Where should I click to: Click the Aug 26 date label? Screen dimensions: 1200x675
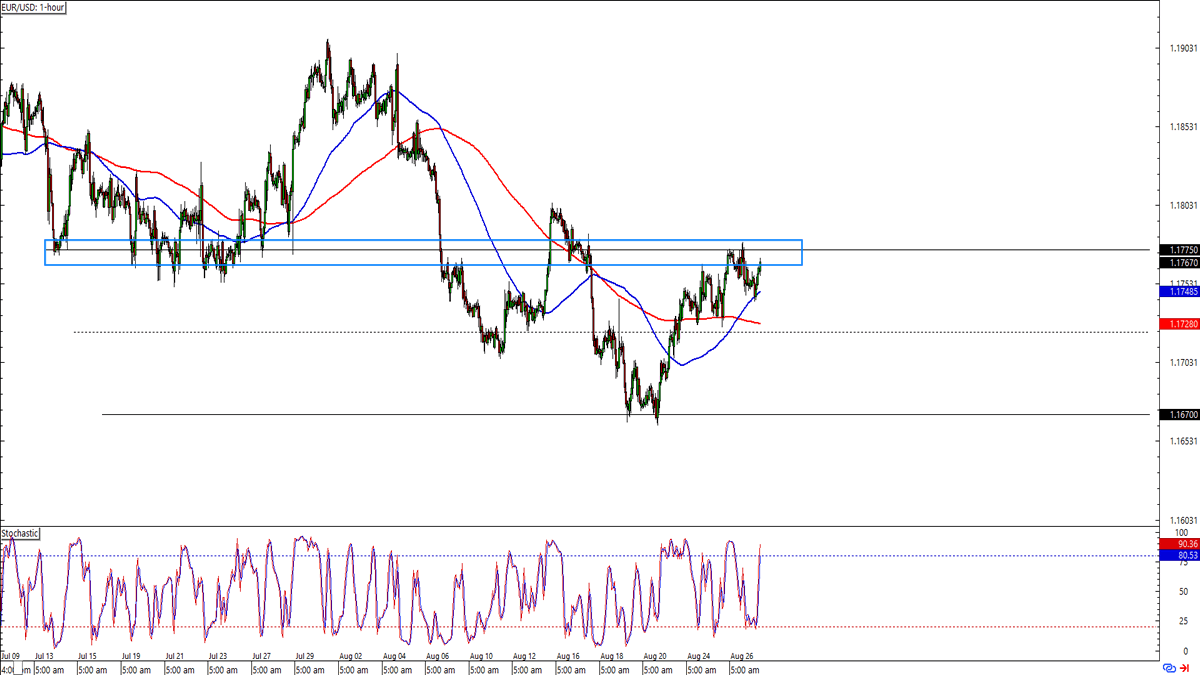[x=743, y=658]
